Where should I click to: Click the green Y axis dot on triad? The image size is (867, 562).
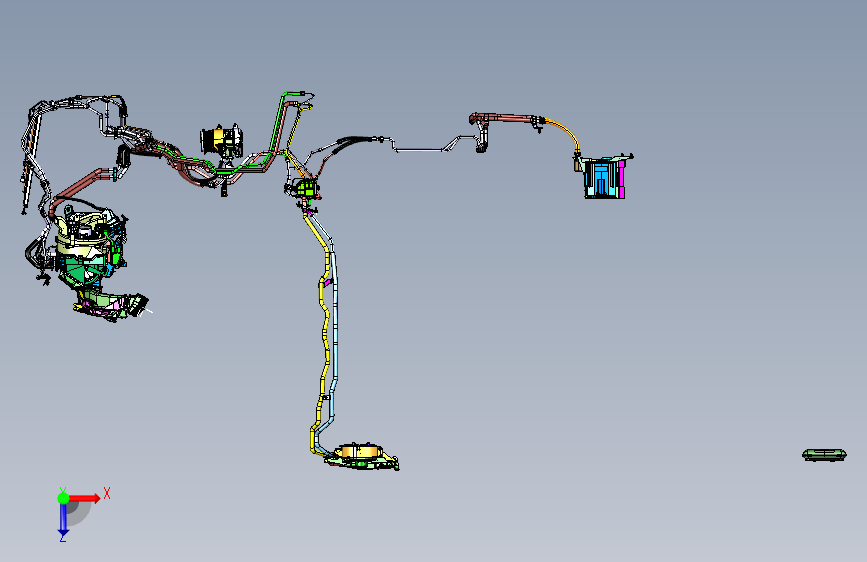[63, 498]
